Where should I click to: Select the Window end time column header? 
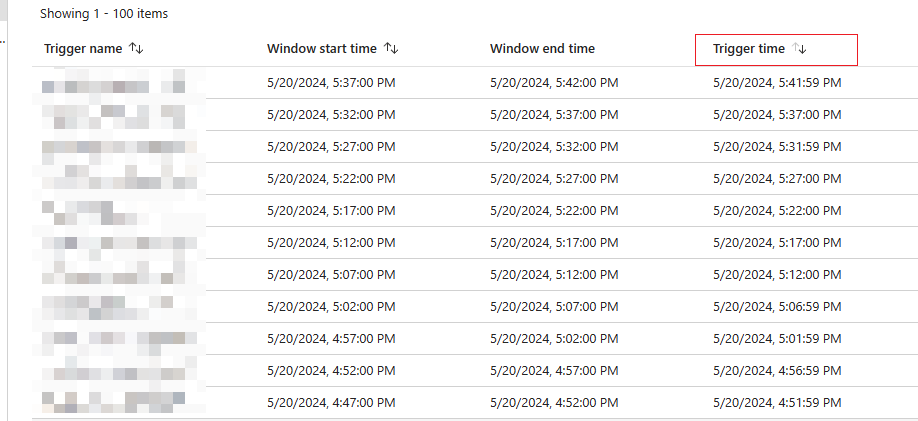tap(542, 49)
